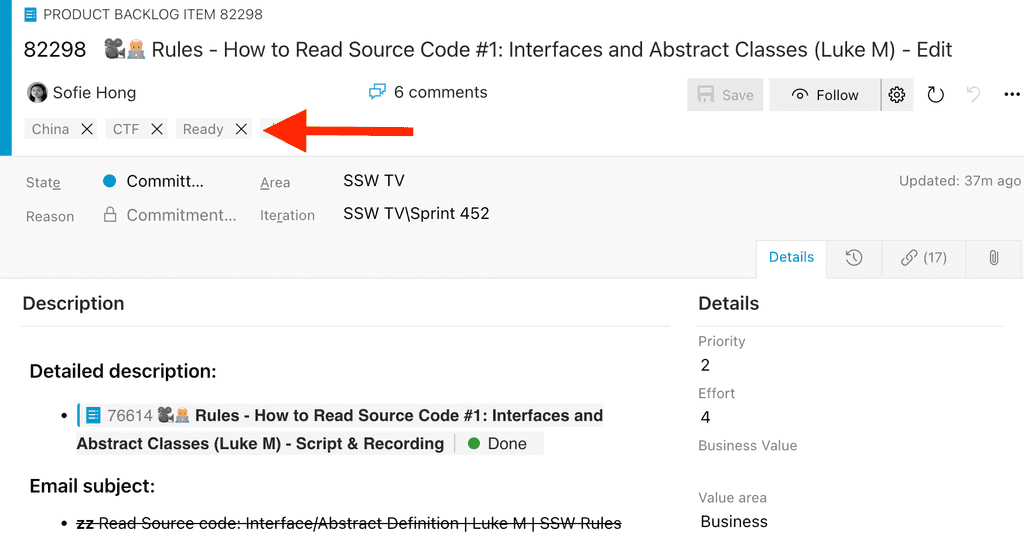Click the settings gear icon

897,95
